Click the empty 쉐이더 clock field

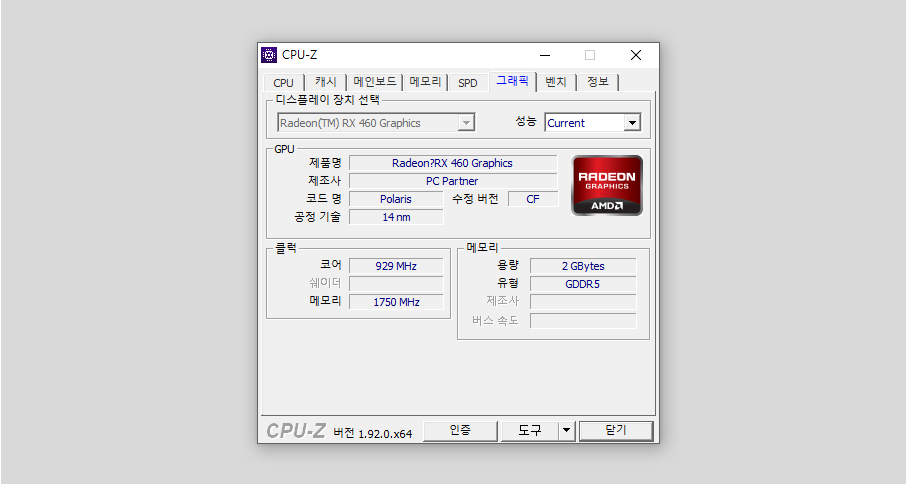pyautogui.click(x=396, y=284)
